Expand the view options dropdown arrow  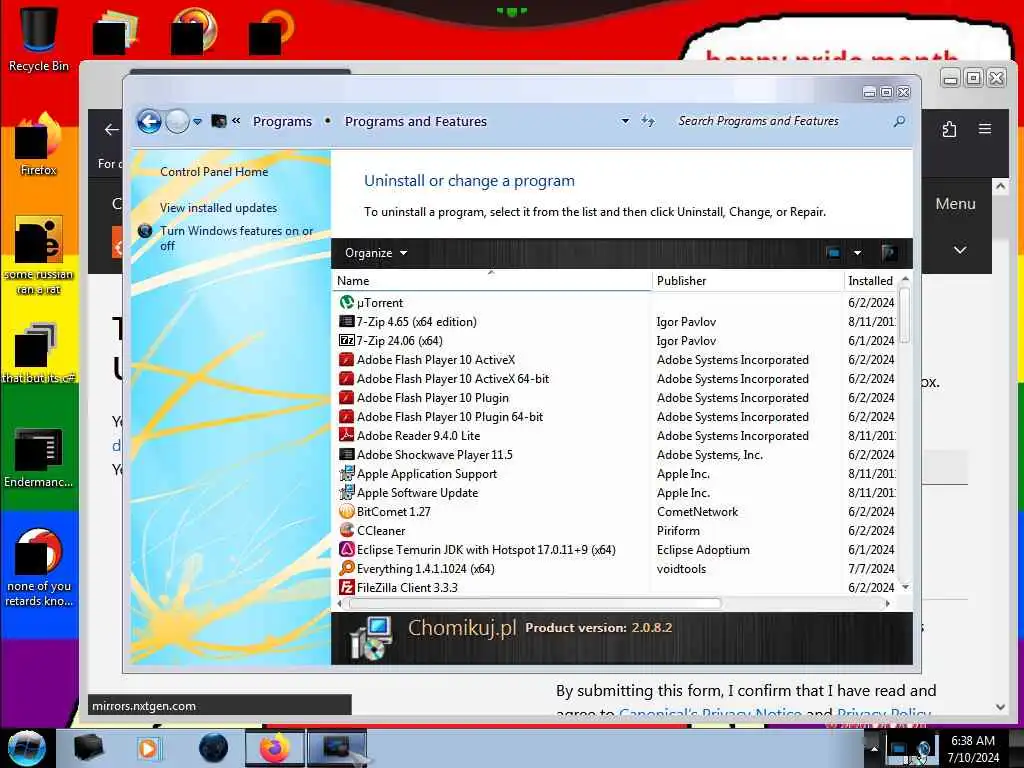[x=857, y=253]
